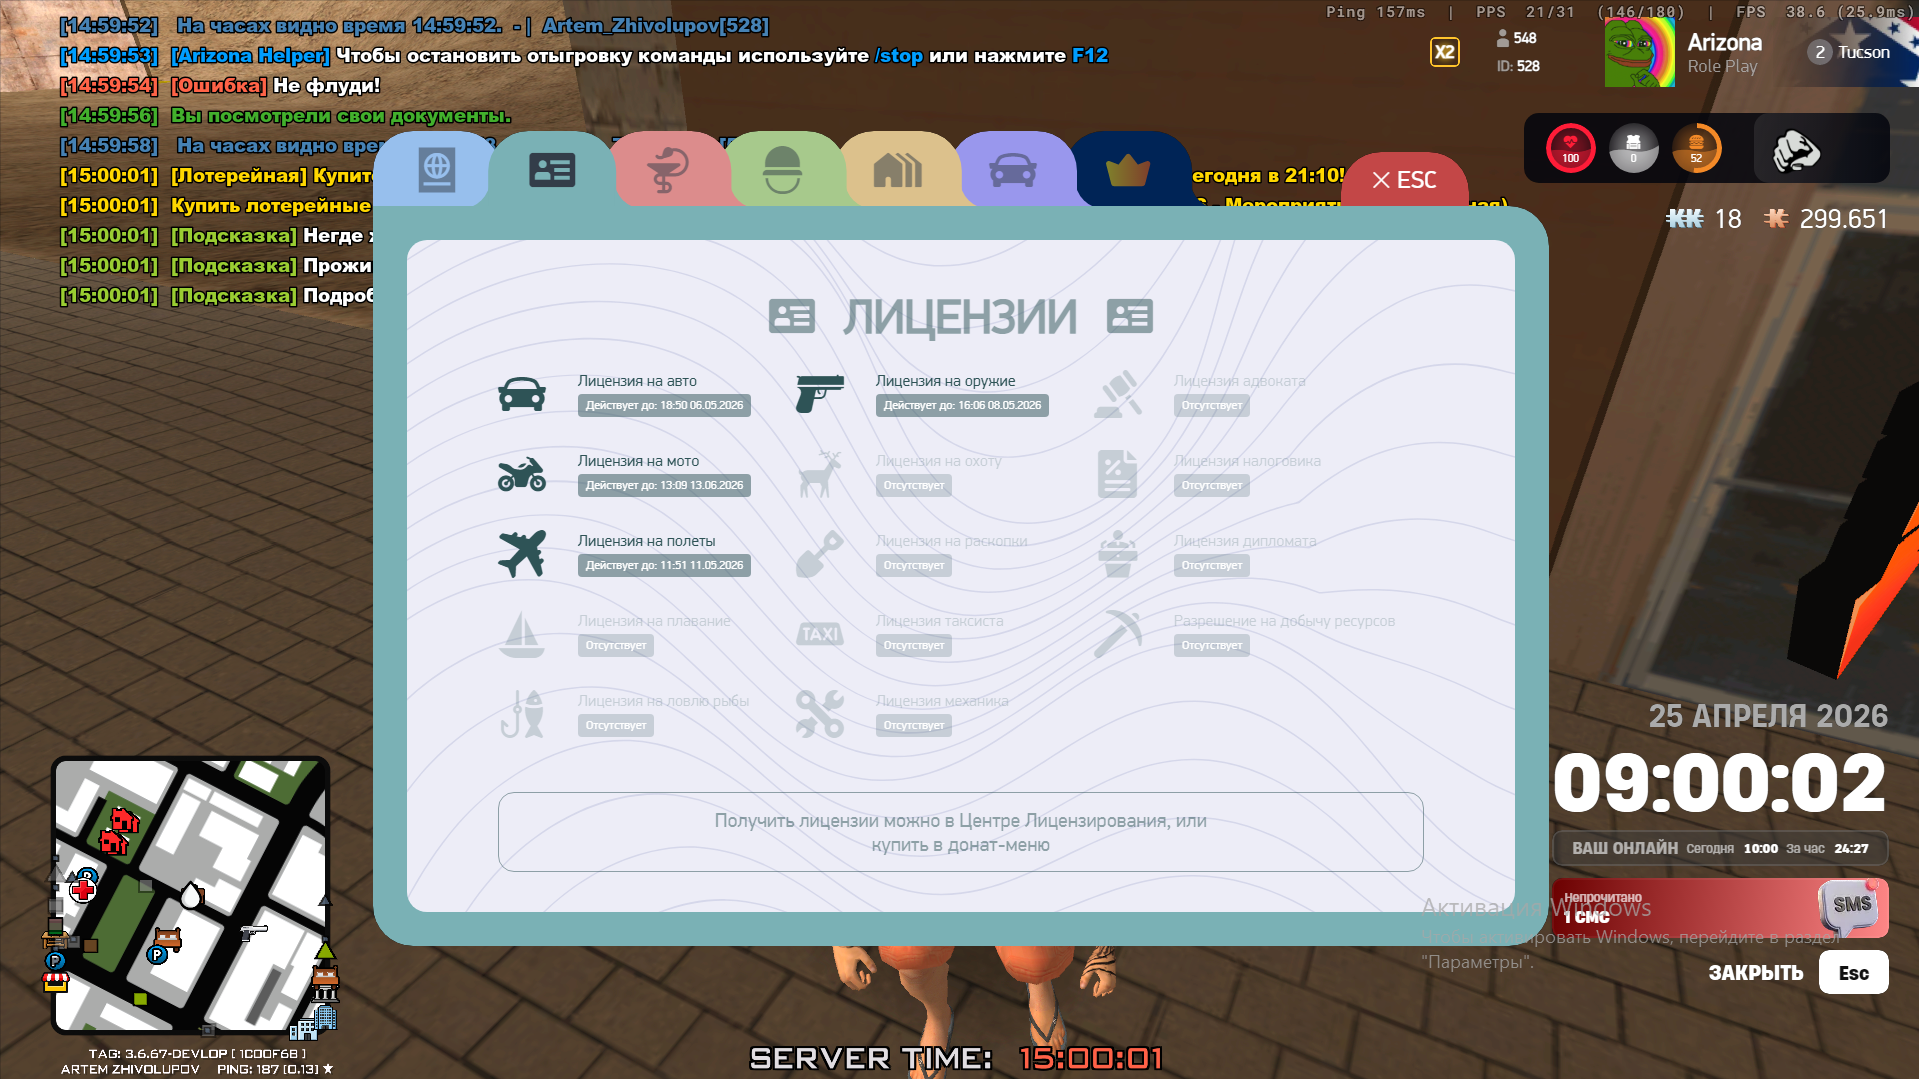The image size is (1919, 1079).
Task: Click the F12 link in chat
Action: point(1090,56)
